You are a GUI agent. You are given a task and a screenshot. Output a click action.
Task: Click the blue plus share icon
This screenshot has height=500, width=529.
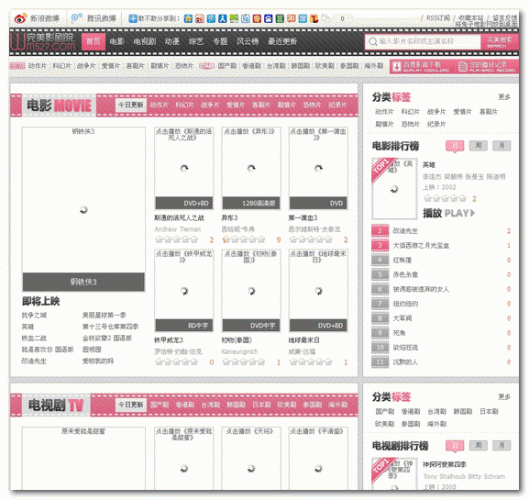[x=133, y=19]
